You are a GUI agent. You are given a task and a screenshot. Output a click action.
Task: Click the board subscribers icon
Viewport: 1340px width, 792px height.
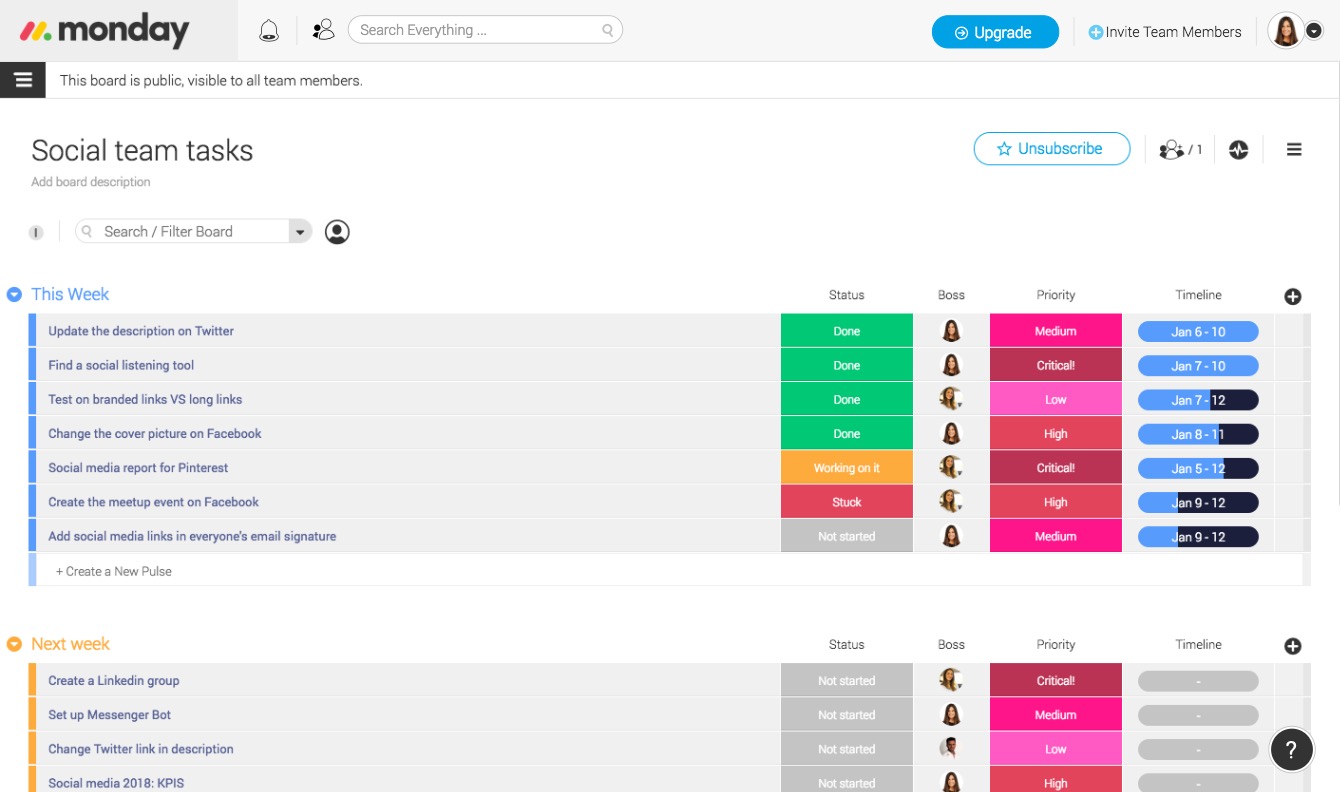coord(1179,150)
